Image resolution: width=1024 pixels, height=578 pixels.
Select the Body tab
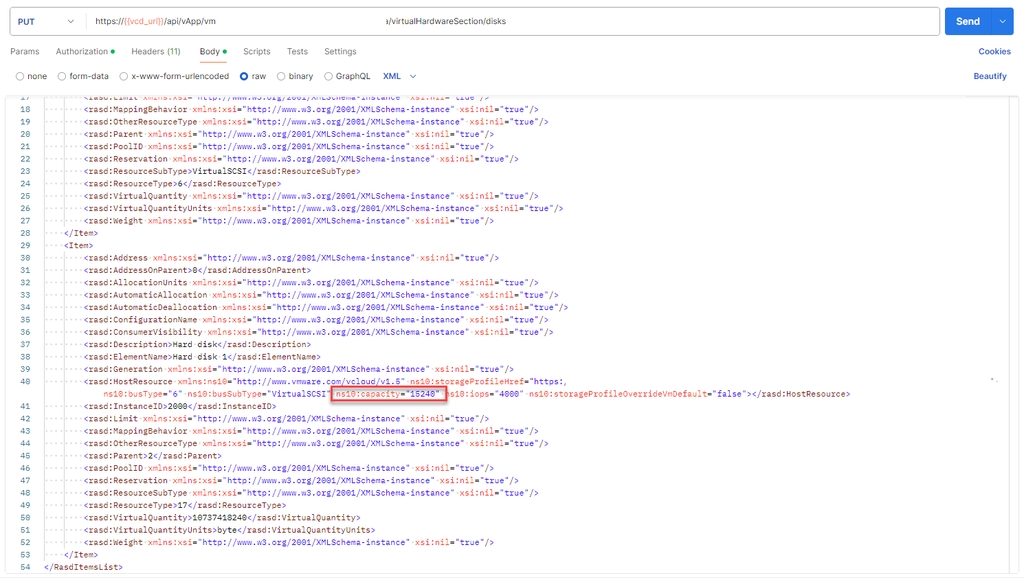click(x=209, y=51)
